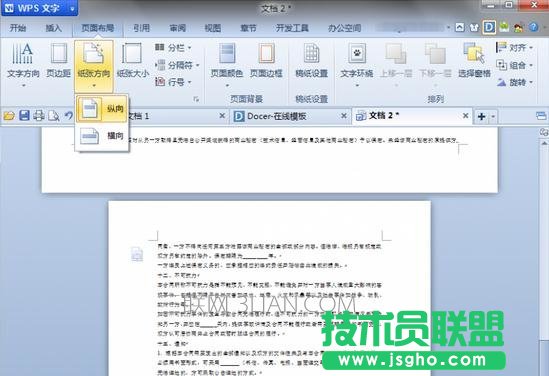This screenshot has height=376, width=549.
Task: Expand the 旋转 dropdown arrow
Action: click(x=531, y=83)
